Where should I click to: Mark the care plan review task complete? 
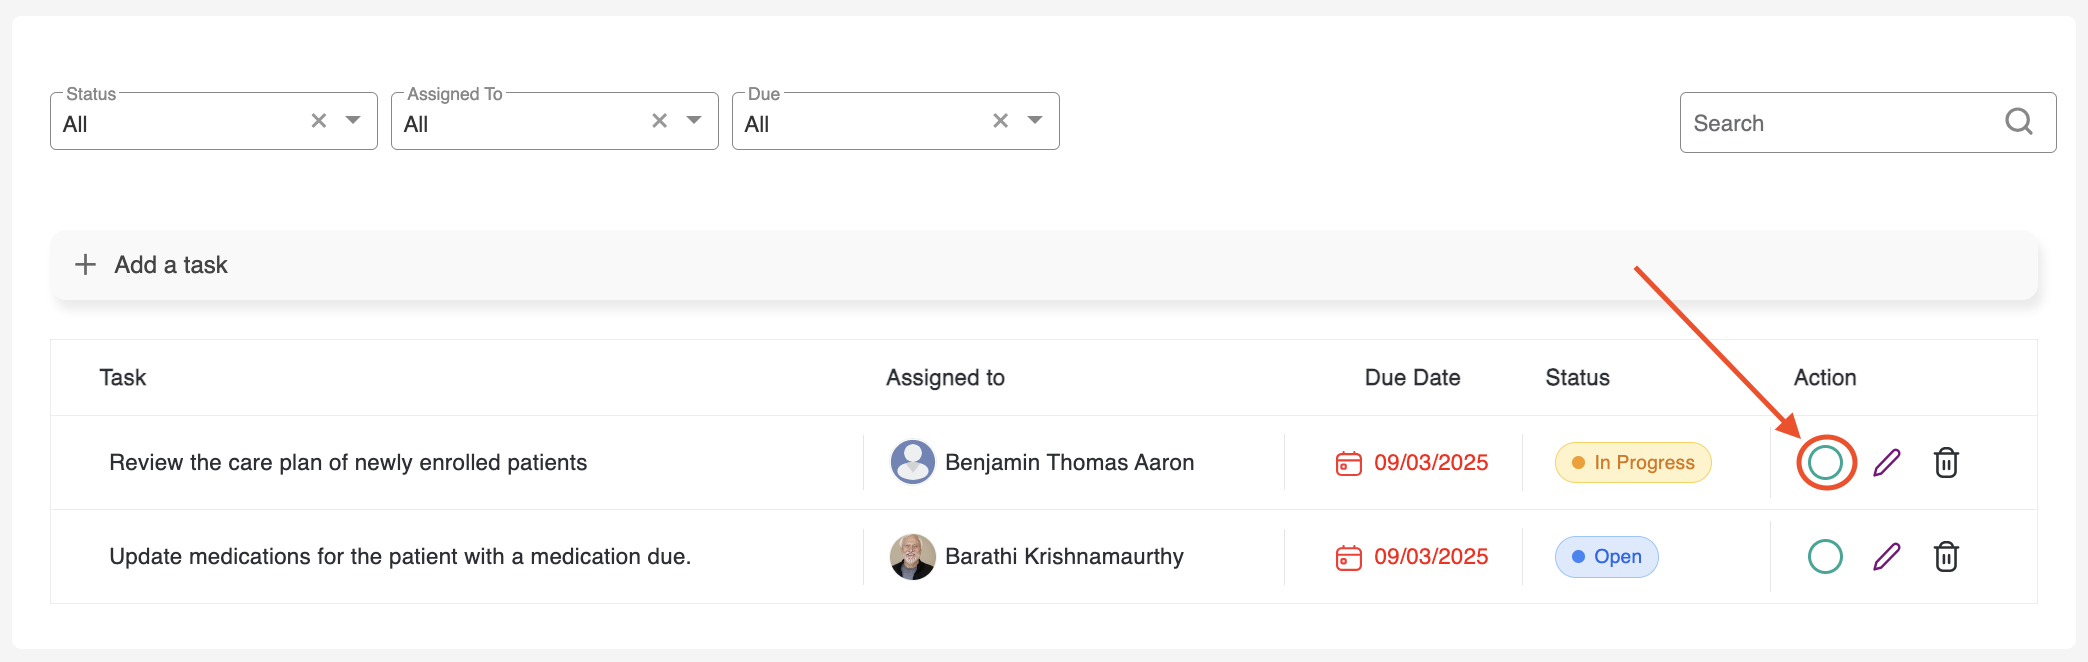1825,462
